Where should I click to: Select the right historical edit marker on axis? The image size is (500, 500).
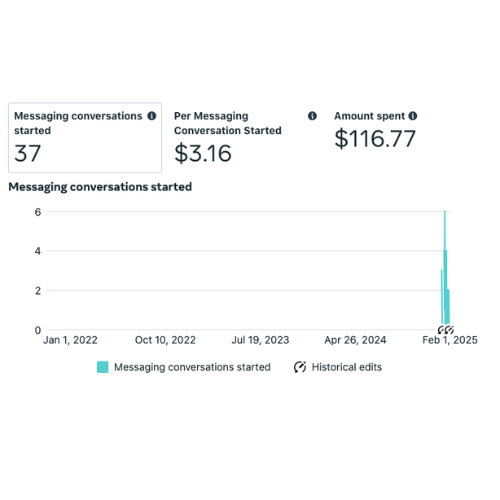[x=450, y=330]
